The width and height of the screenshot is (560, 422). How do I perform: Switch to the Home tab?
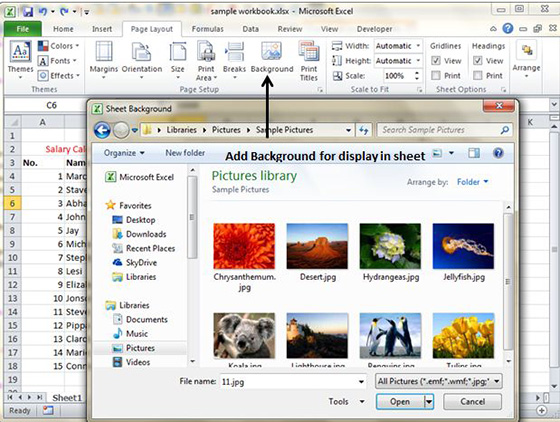(x=63, y=29)
